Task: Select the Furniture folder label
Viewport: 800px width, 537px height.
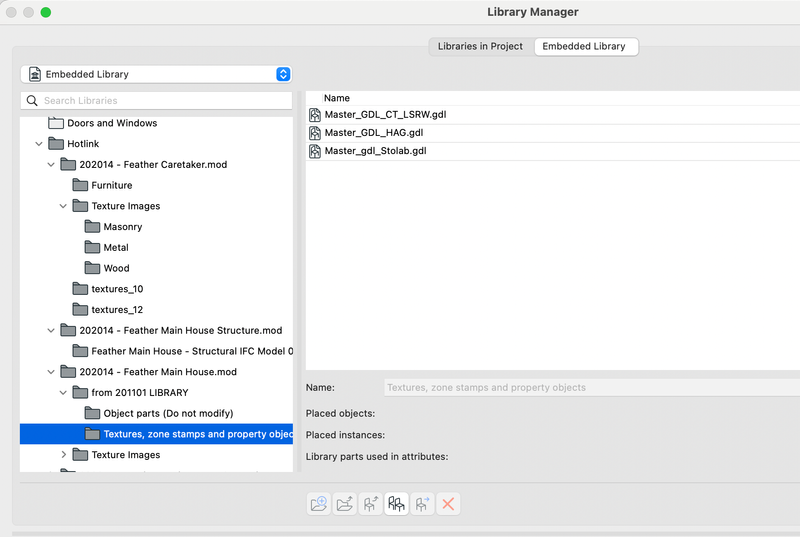Action: pyautogui.click(x=112, y=185)
